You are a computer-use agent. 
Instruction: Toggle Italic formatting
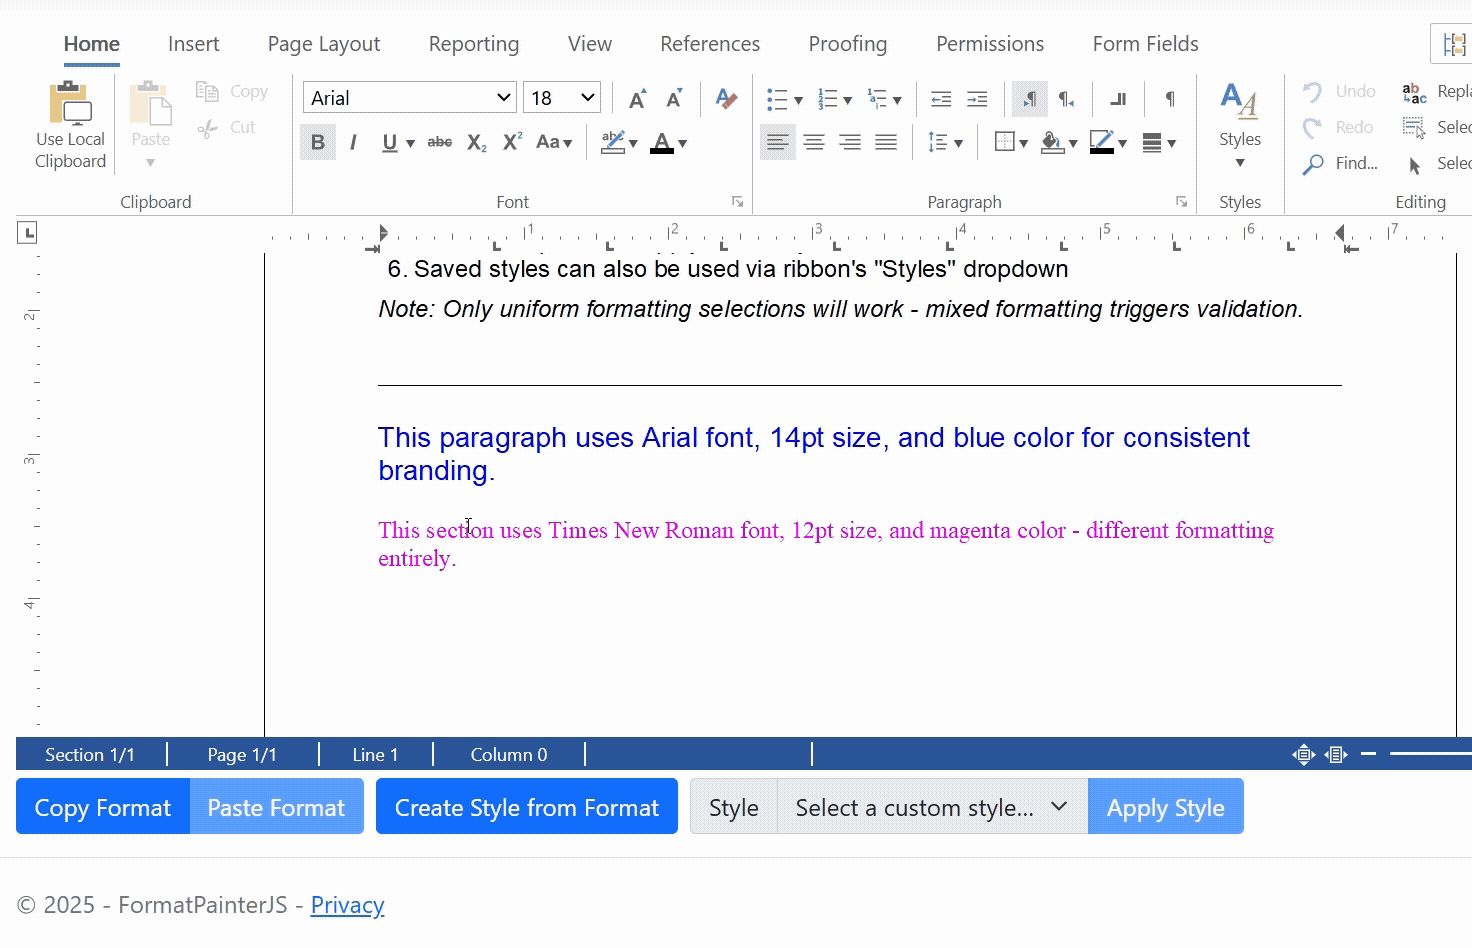coord(353,143)
